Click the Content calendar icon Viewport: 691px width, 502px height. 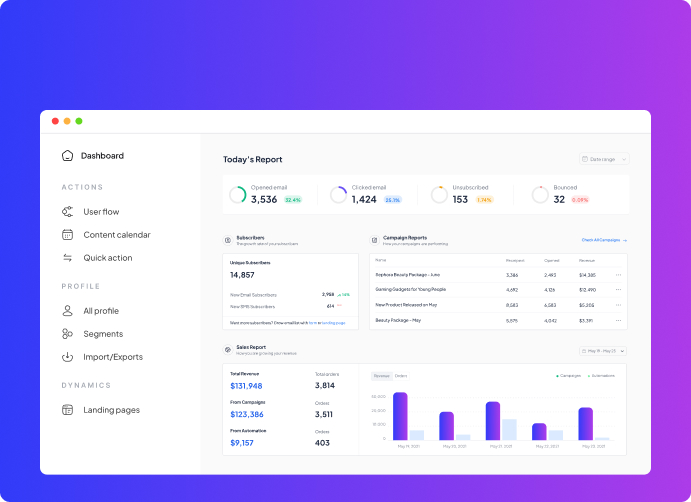point(67,235)
